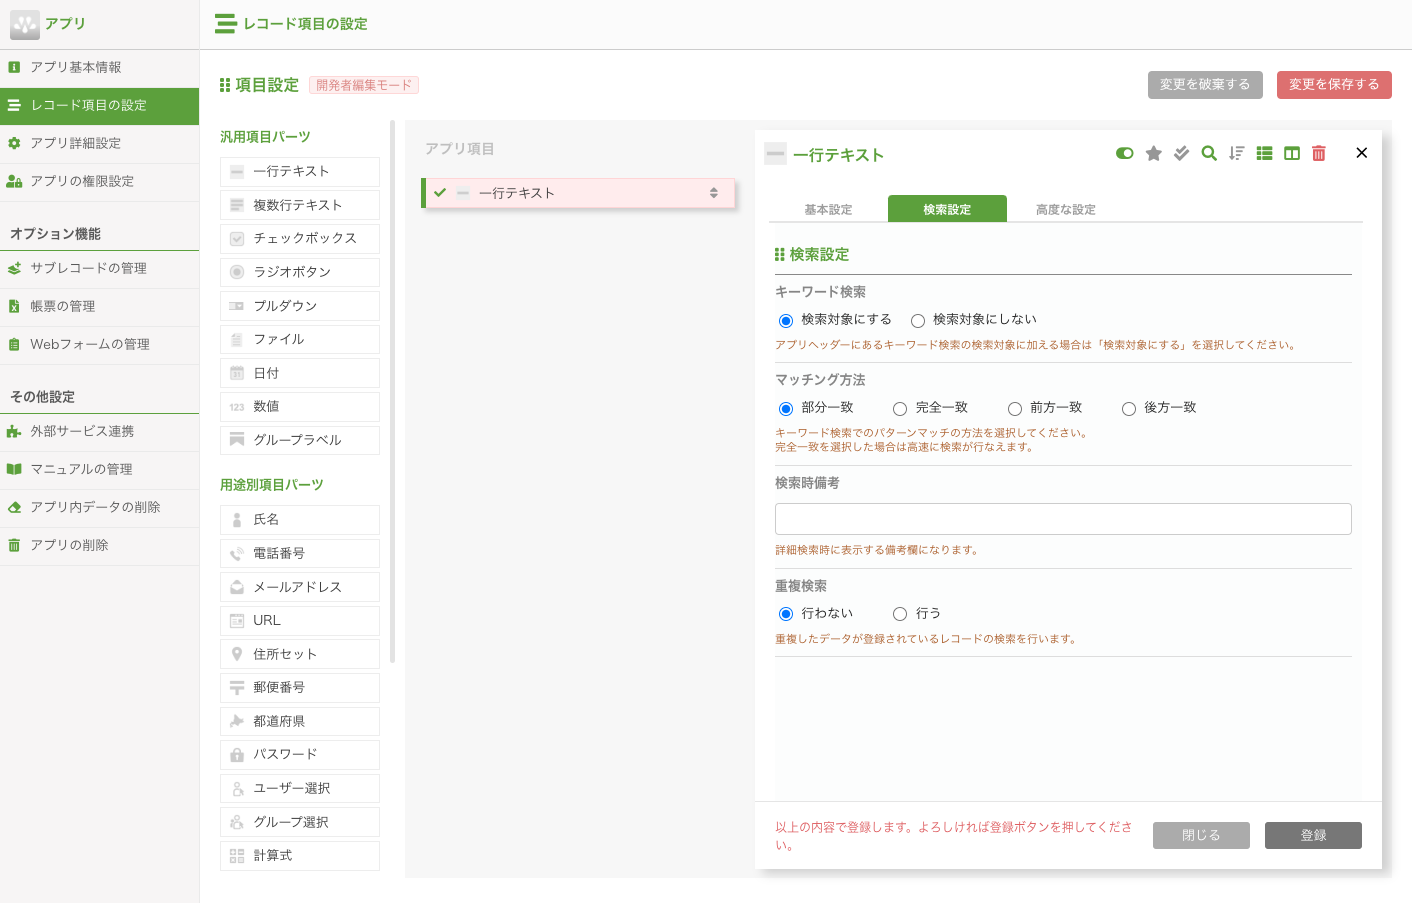1412x903 pixels.
Task: Select 検索対象にしない radio button
Action: tap(918, 321)
